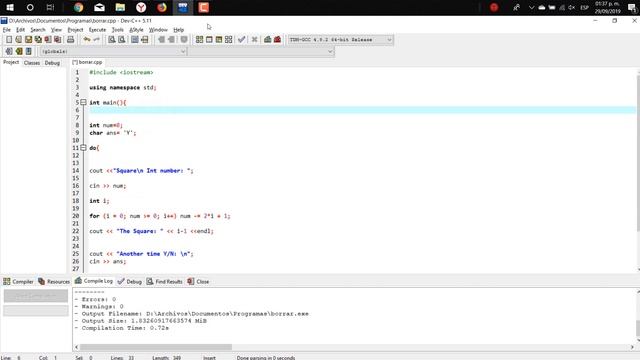
Task: Open profile analysis icon
Action: (x=267, y=40)
